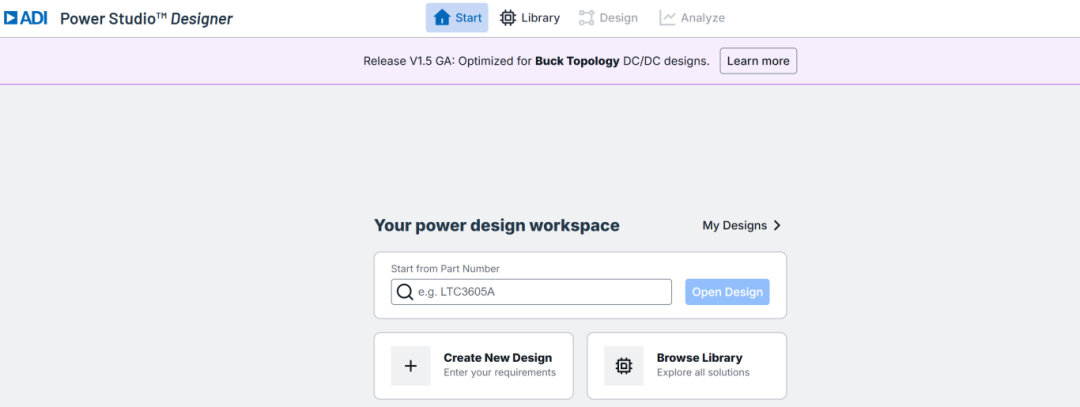Switch to the Start tab
Image resolution: width=1080 pixels, height=407 pixels.
coord(457,18)
